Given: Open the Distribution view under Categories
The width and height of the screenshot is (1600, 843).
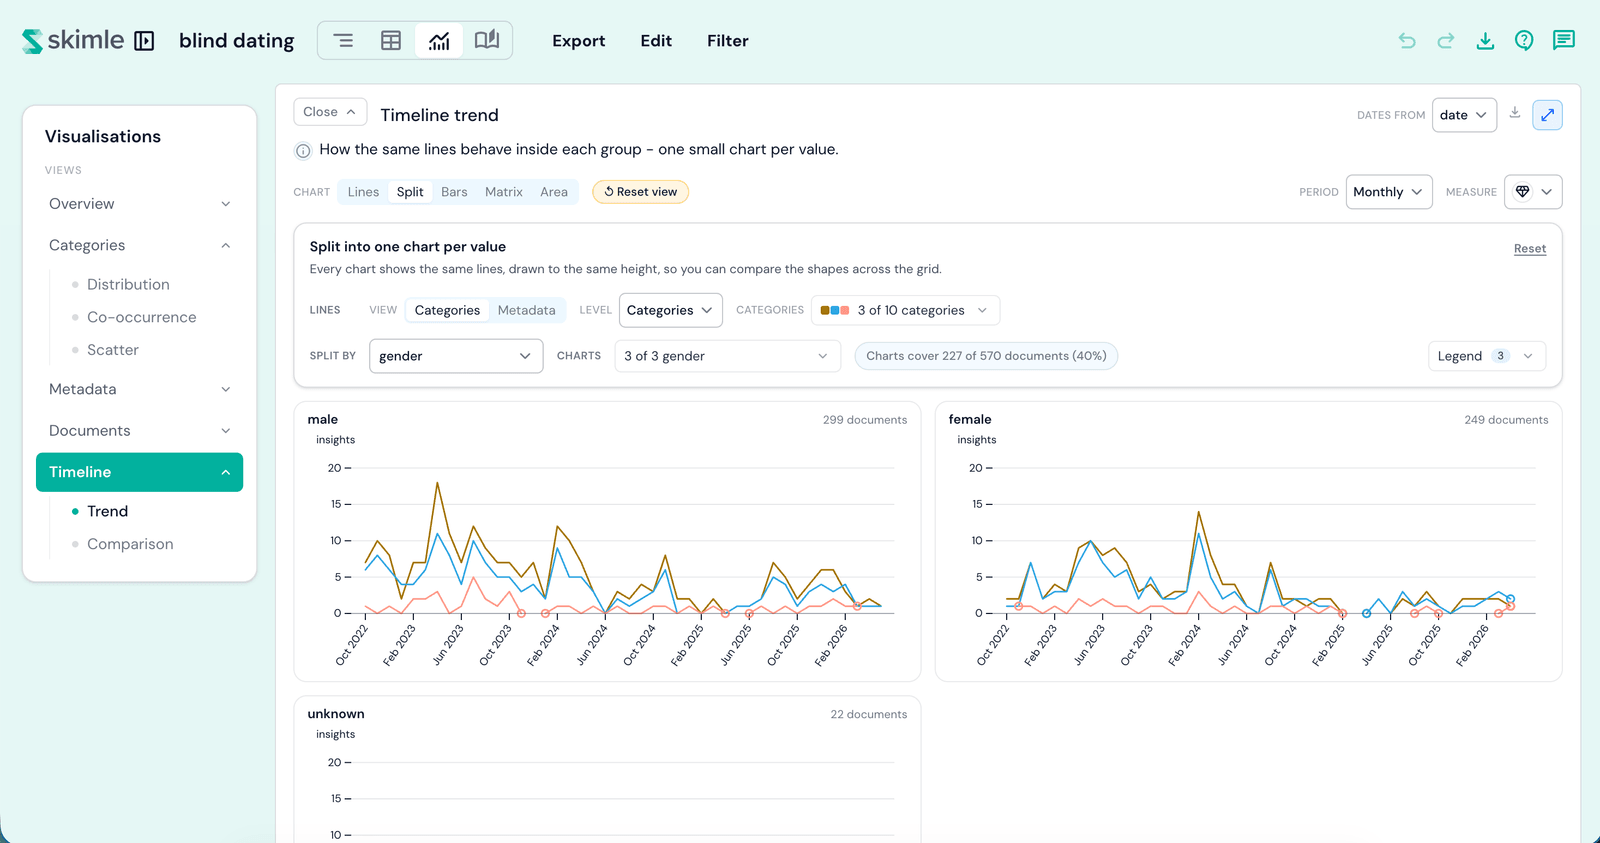Looking at the screenshot, I should [128, 285].
